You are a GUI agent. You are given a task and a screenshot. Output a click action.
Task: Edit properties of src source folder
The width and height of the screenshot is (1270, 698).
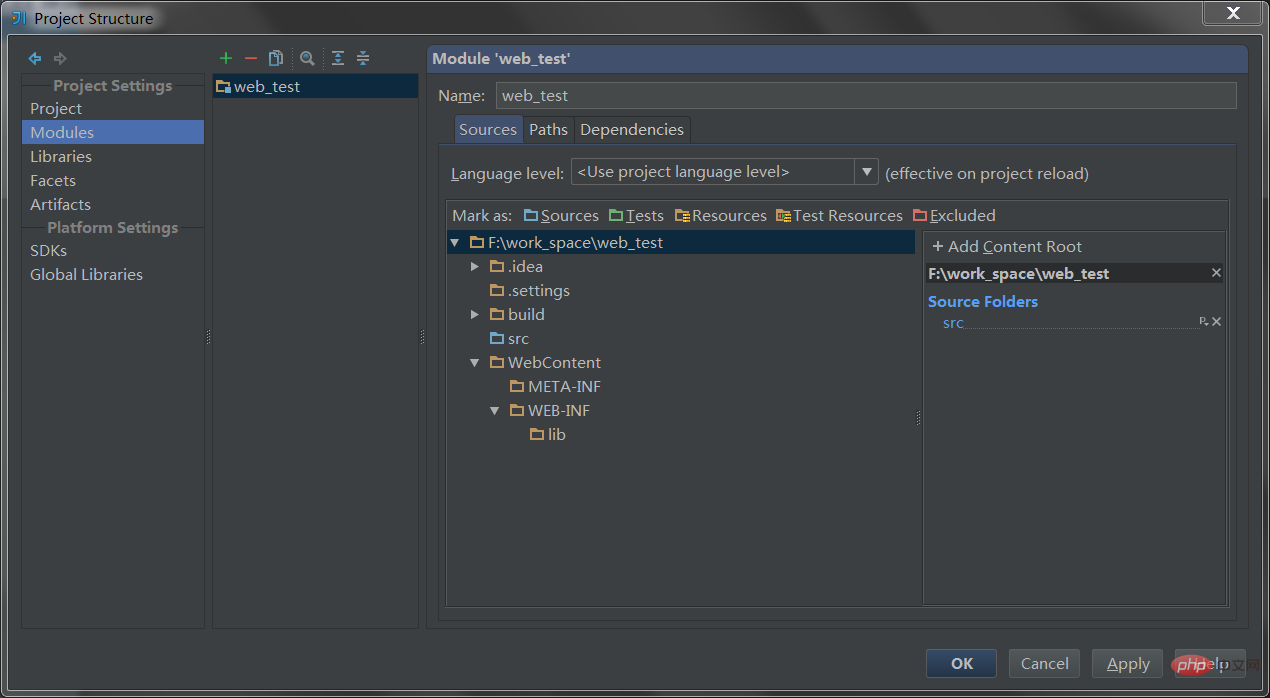[x=1203, y=322]
